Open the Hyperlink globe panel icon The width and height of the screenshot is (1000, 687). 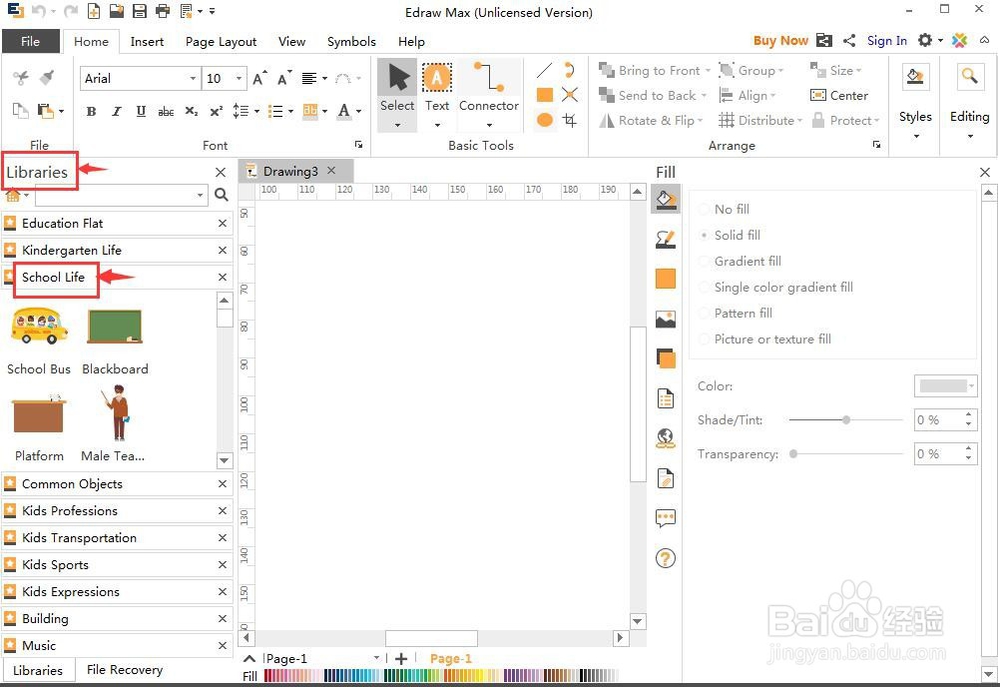(x=666, y=438)
